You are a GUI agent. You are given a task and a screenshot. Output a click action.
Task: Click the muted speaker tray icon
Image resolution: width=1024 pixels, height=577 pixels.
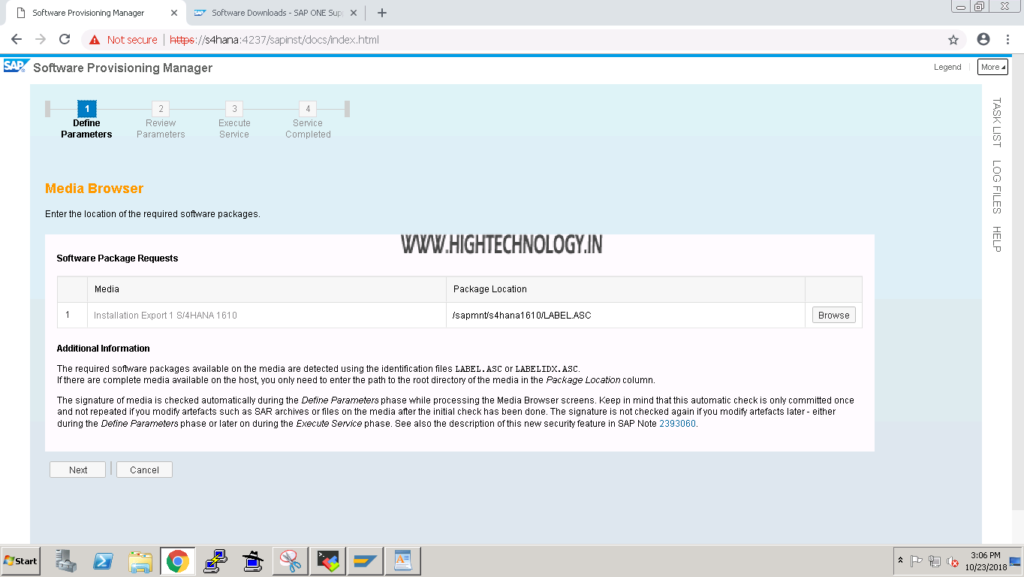tap(953, 561)
